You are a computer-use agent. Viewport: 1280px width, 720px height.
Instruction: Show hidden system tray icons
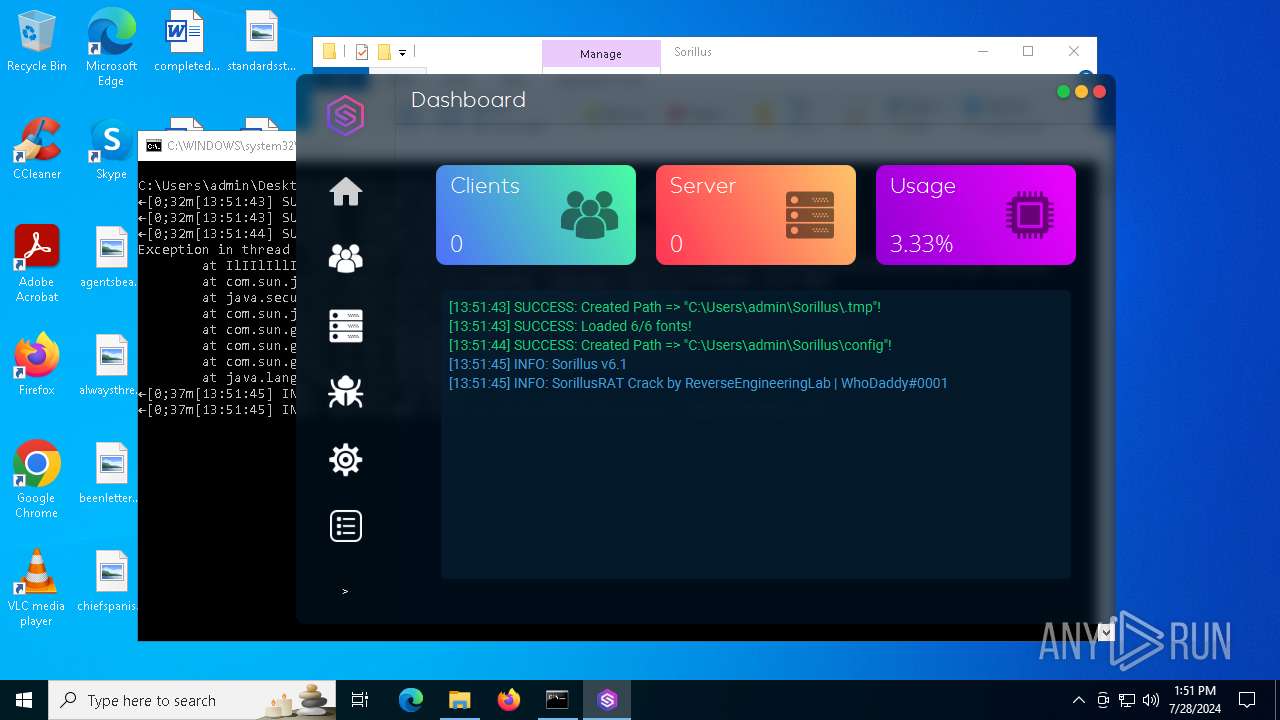1078,700
